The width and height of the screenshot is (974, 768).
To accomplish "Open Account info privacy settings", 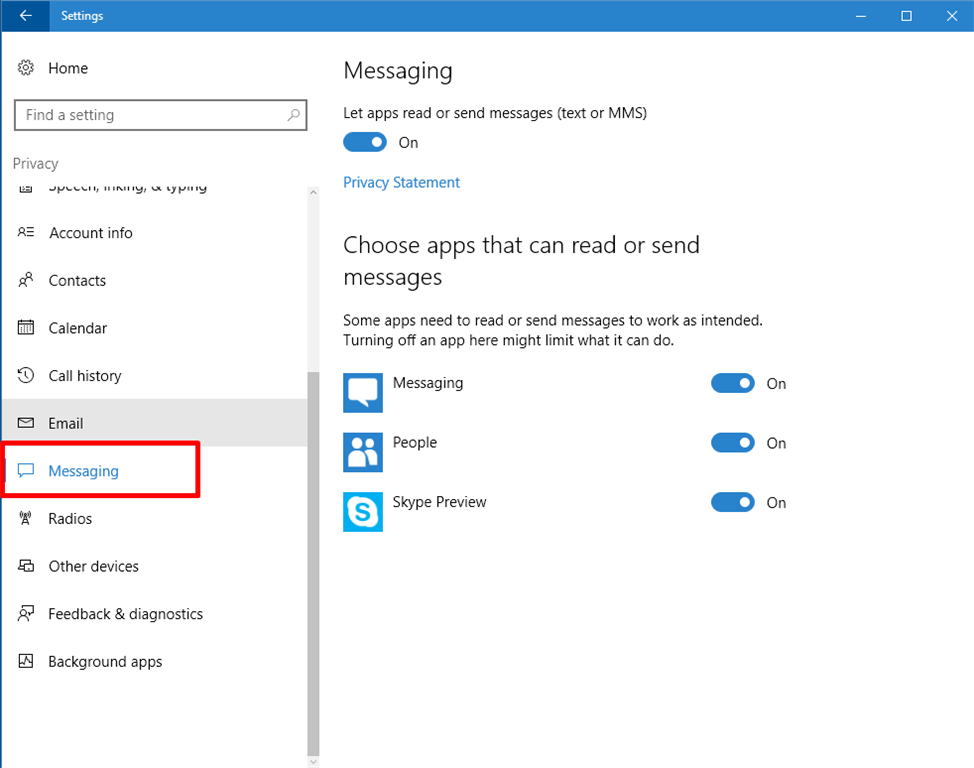I will 155,232.
